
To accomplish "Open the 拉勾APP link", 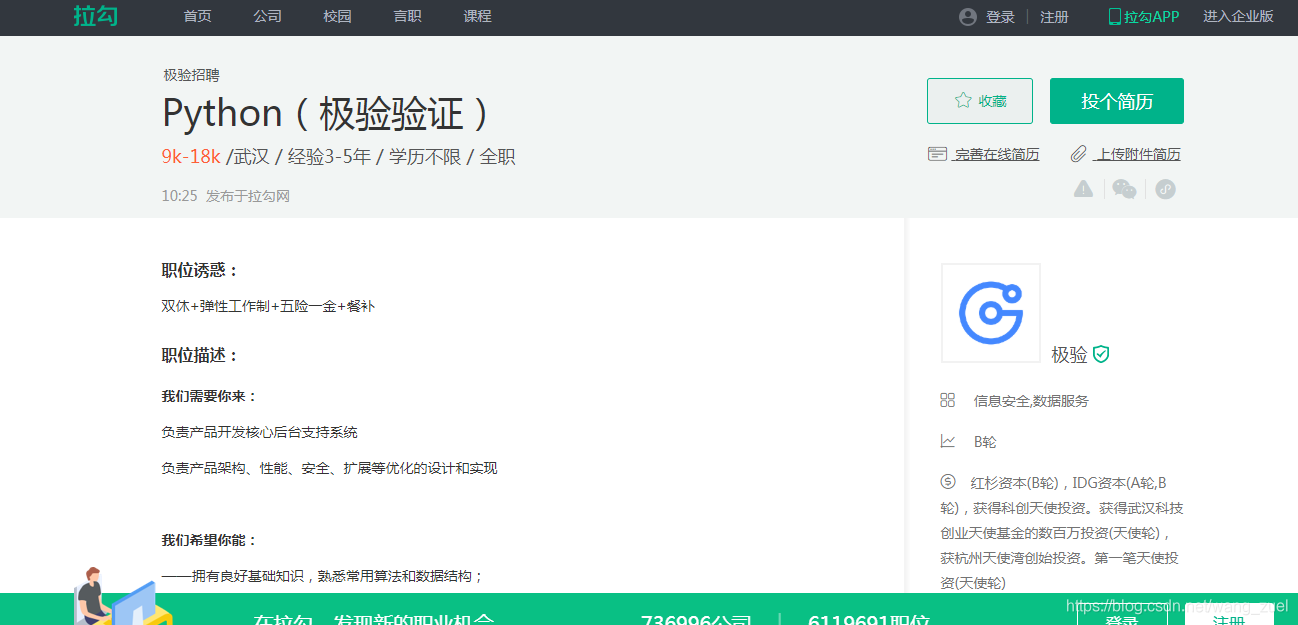I will [x=1152, y=17].
